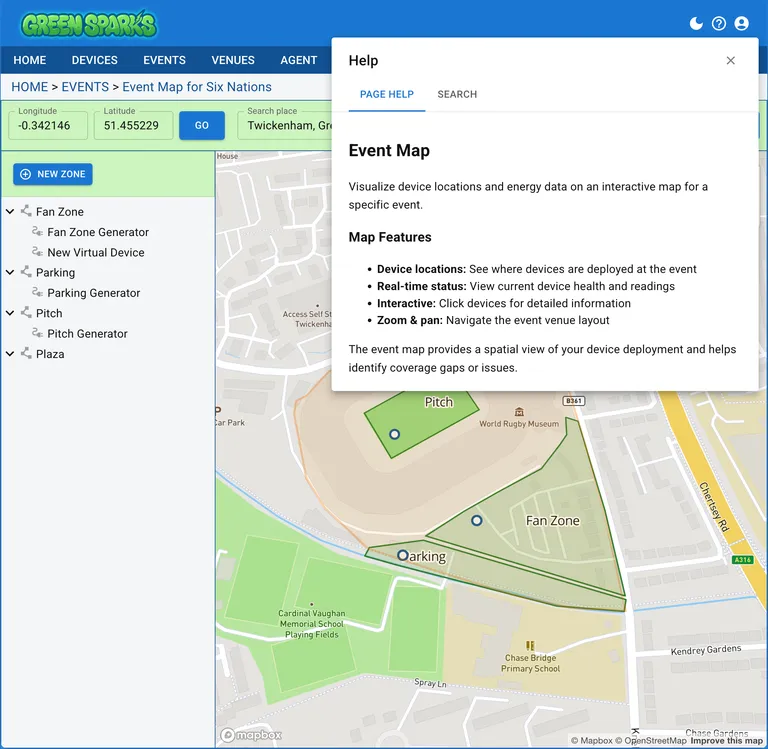
Task: Select the Fan Zone device marker on map
Action: pyautogui.click(x=476, y=520)
